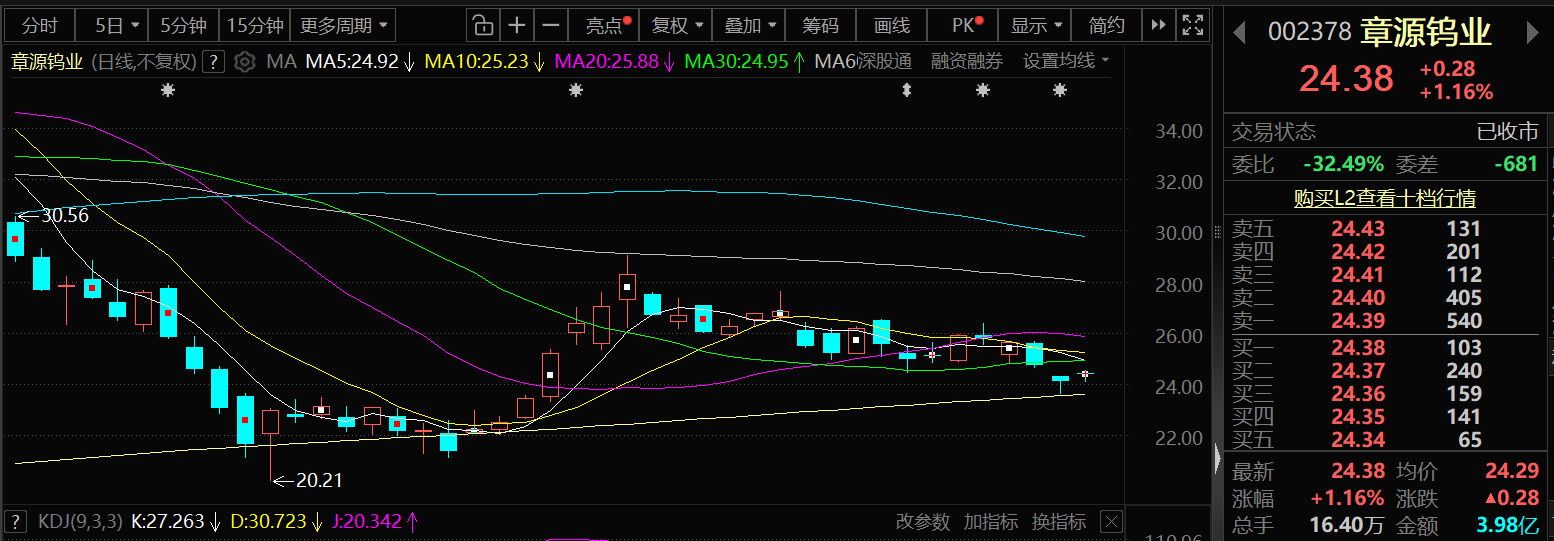This screenshot has width=1554, height=541.
Task: Select the 15分钟 period tab
Action: coord(254,25)
